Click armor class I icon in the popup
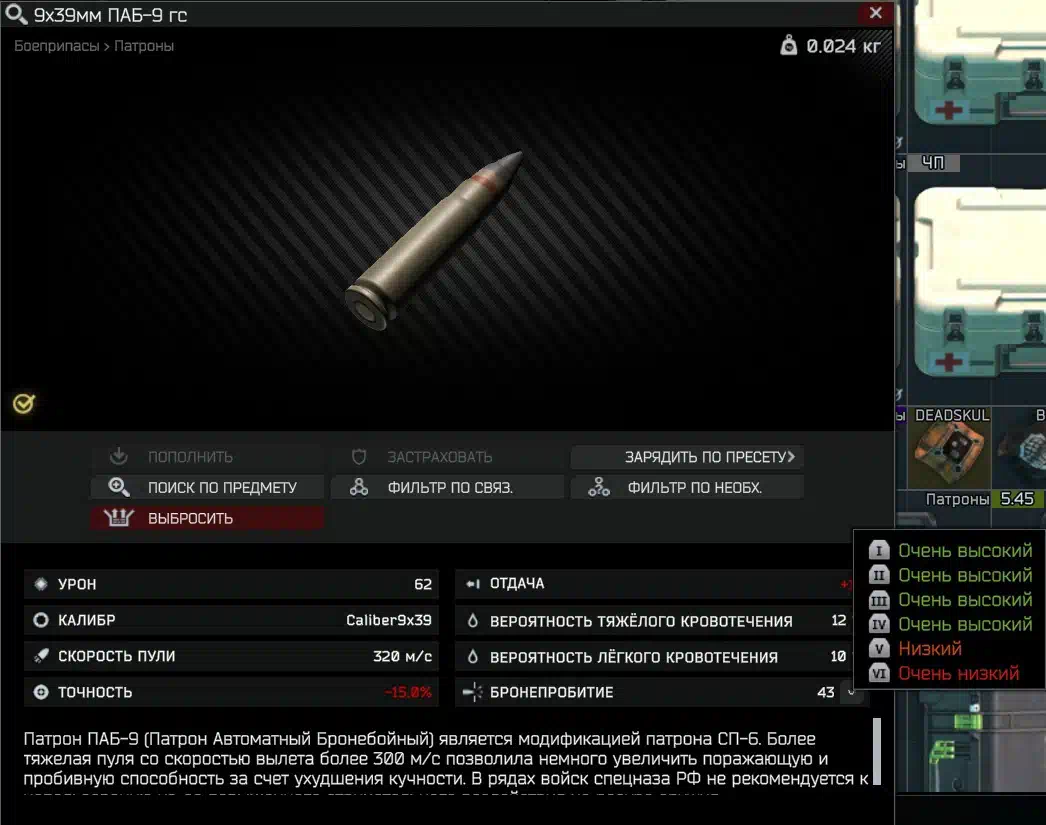Screen dimensions: 1046x825 [879, 550]
